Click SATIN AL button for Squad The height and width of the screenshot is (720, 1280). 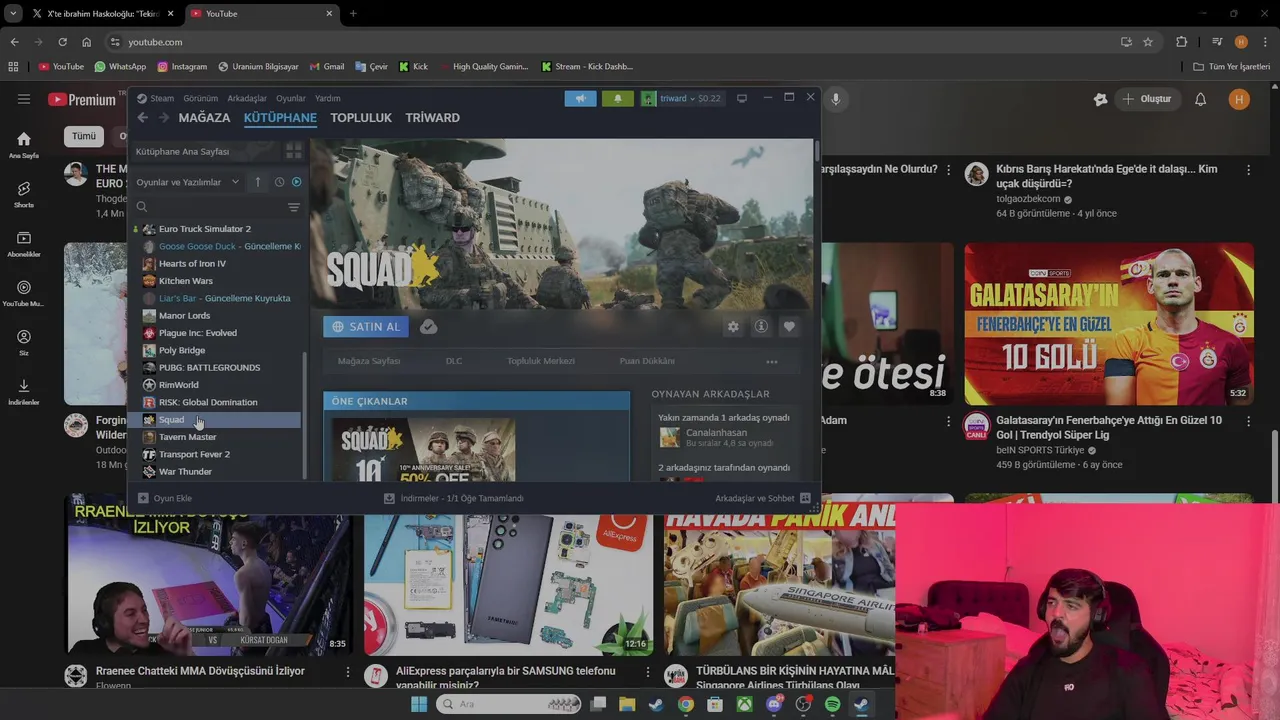366,327
